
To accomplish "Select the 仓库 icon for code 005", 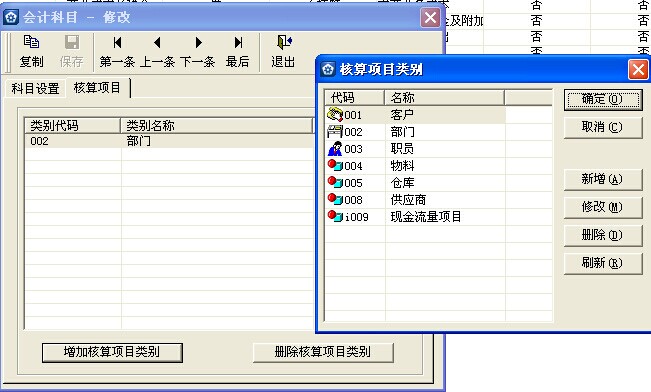I will point(335,182).
